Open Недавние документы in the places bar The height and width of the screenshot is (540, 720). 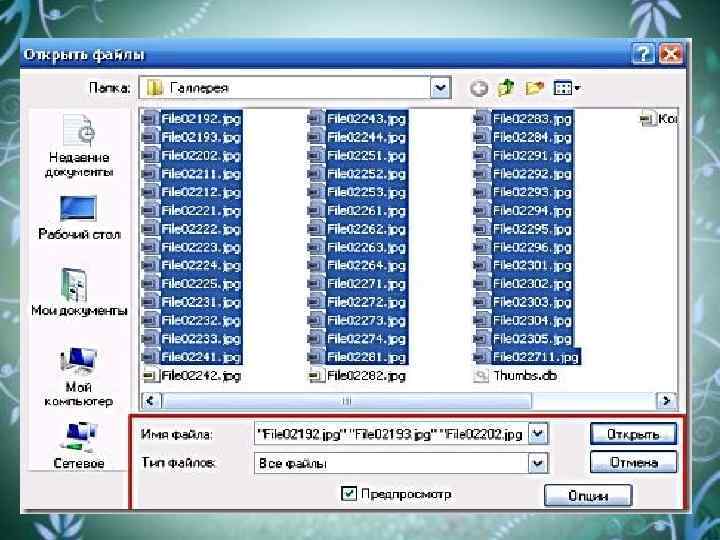pos(79,146)
